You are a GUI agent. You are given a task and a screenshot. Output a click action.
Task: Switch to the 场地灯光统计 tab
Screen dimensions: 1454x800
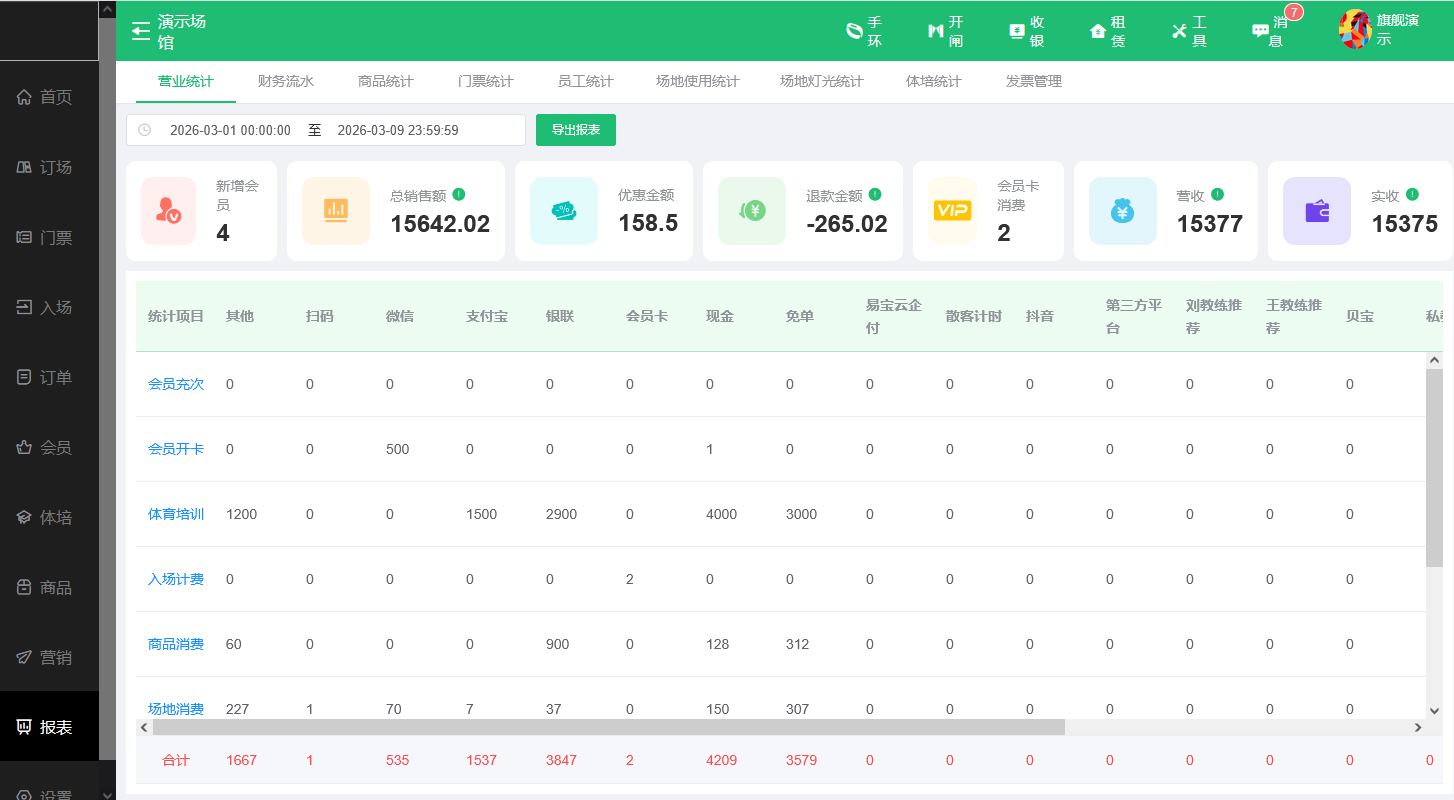click(821, 81)
